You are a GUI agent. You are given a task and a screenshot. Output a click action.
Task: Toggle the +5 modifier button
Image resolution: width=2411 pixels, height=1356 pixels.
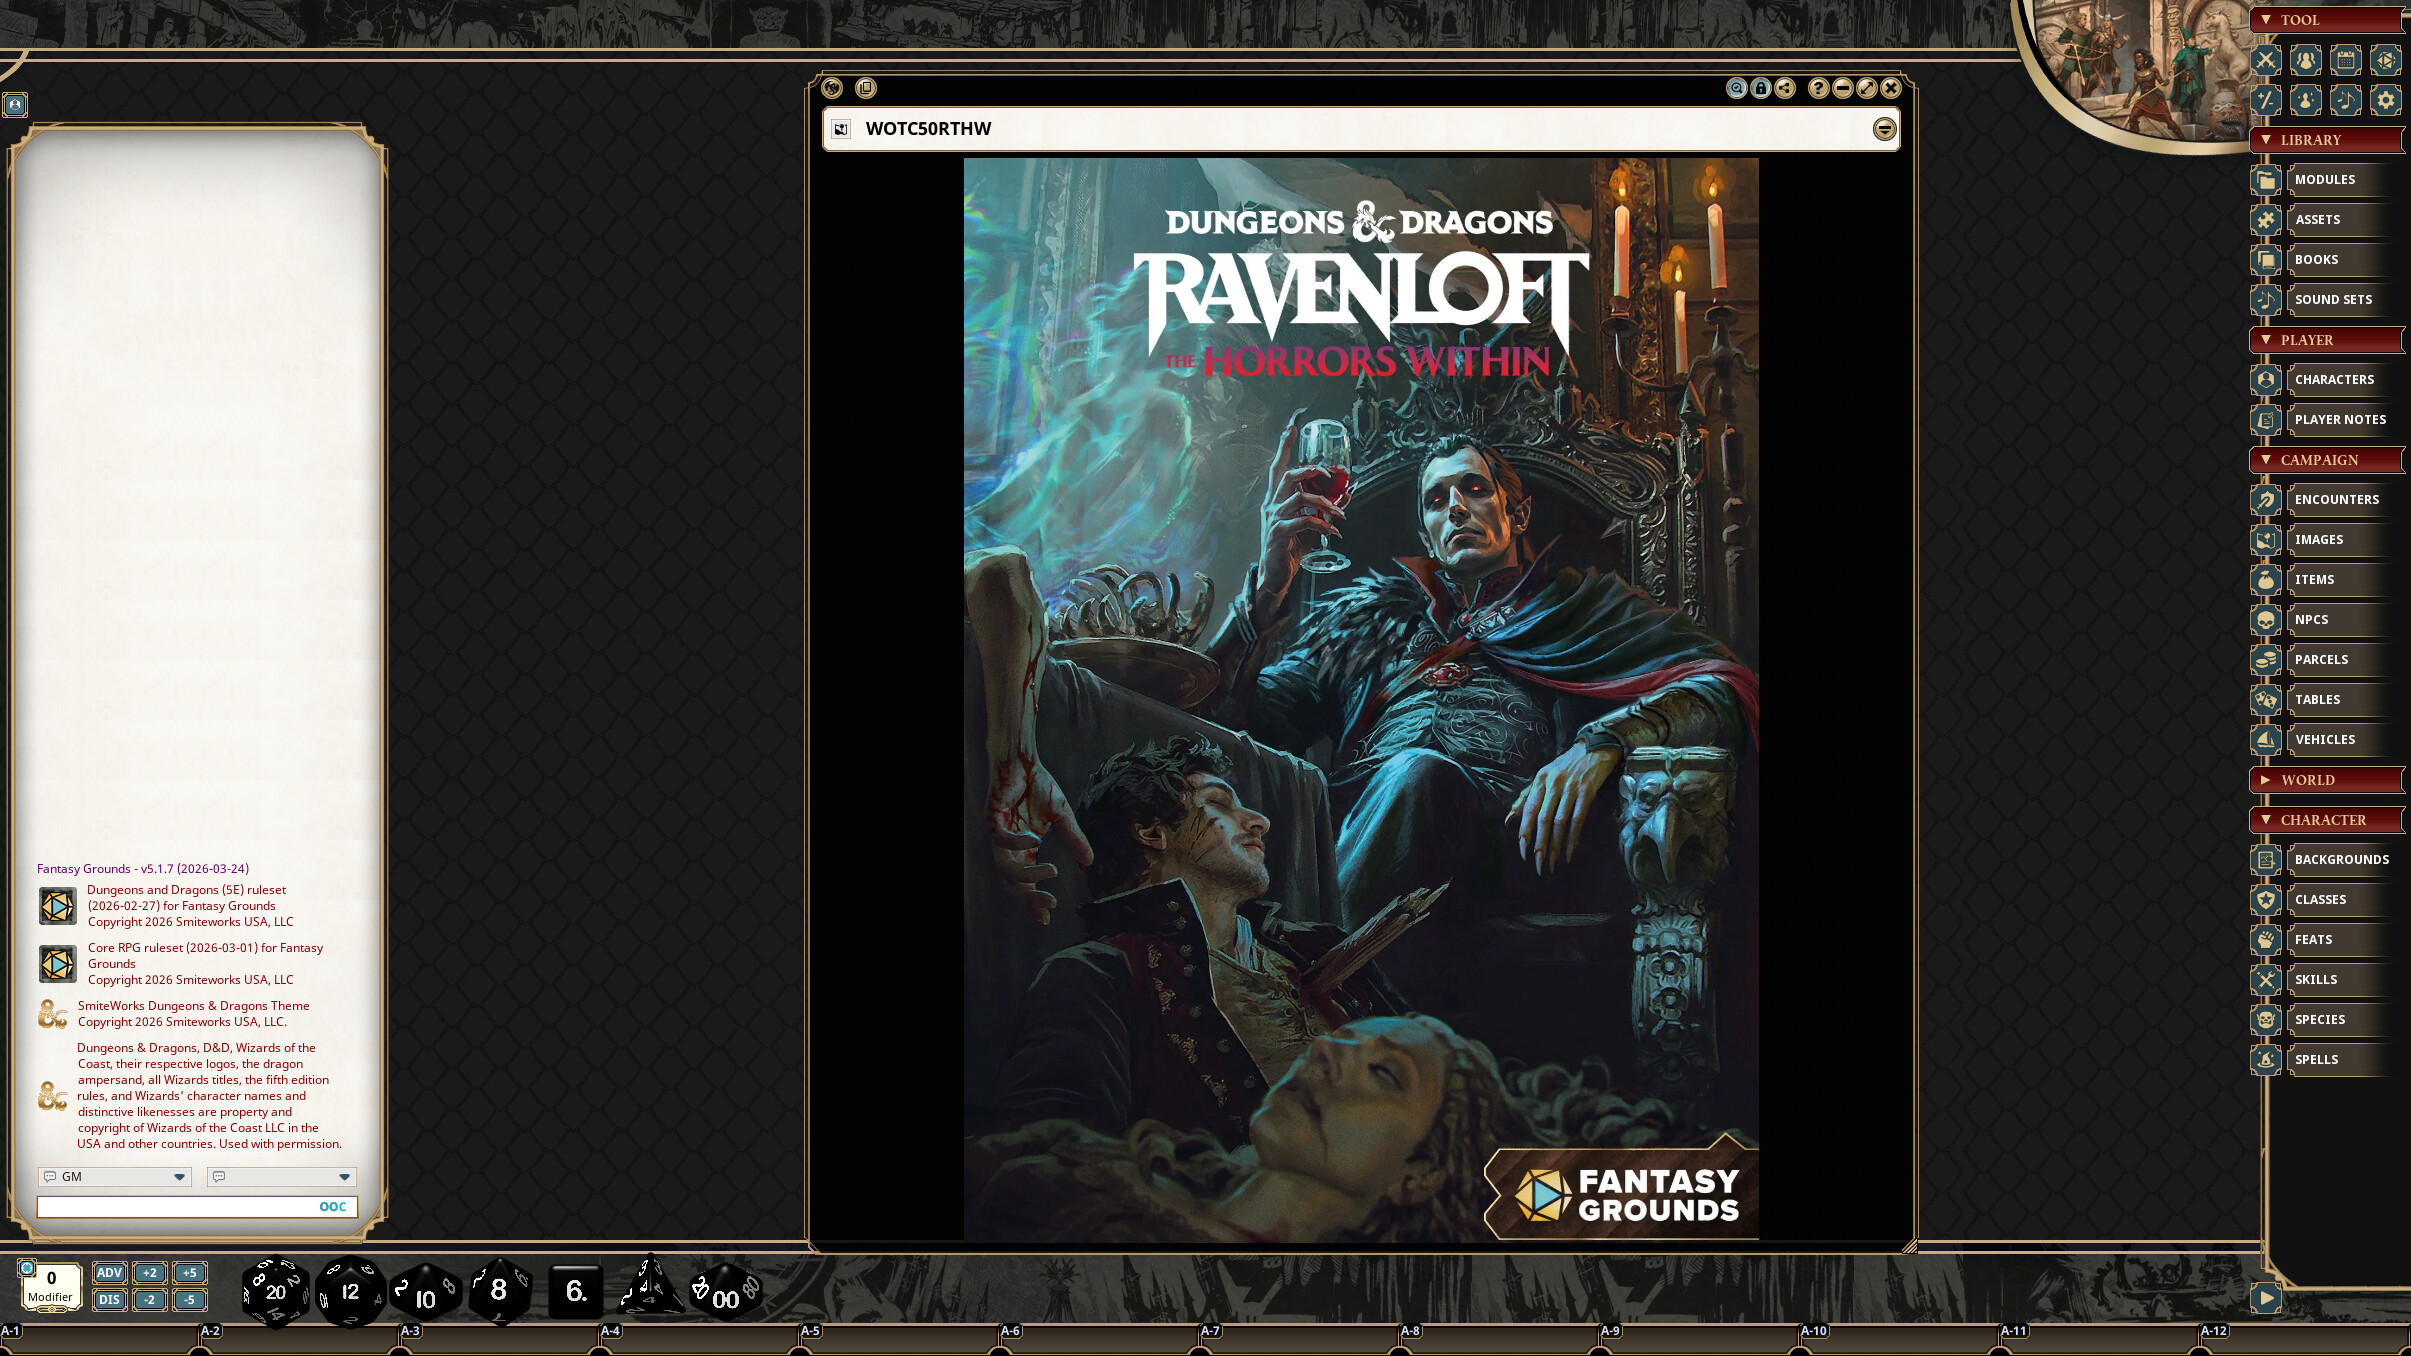(190, 1273)
